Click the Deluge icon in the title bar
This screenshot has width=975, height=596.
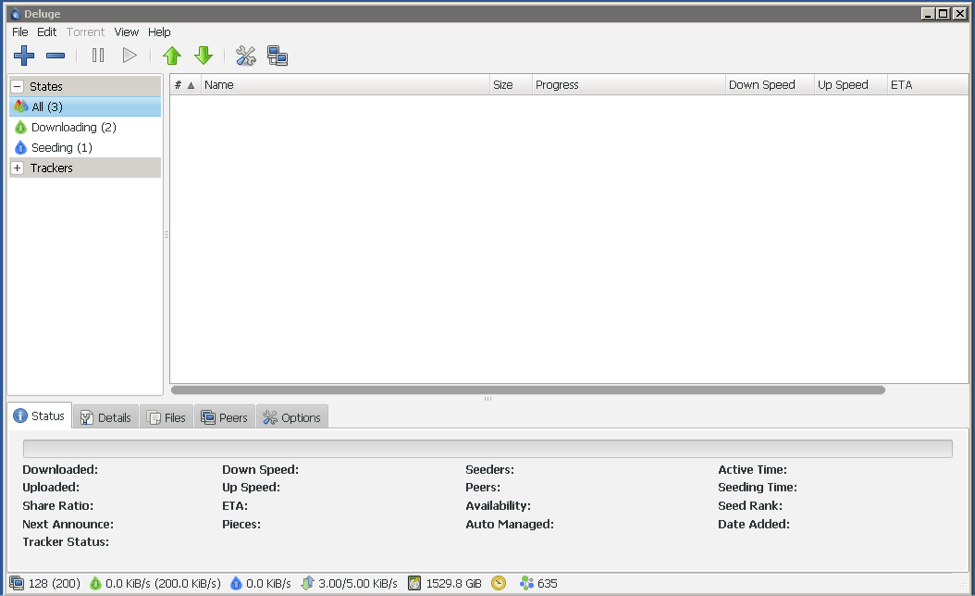[16, 14]
